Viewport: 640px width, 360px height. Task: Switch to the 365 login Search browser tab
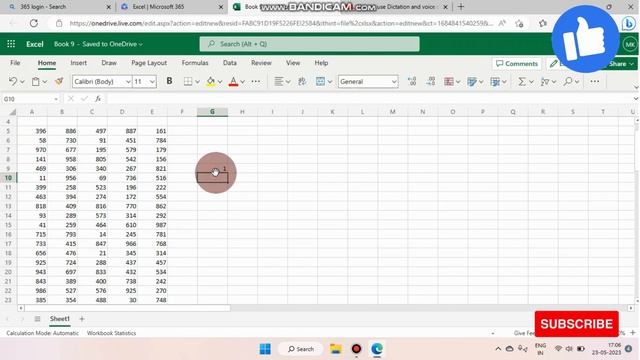tap(60, 7)
